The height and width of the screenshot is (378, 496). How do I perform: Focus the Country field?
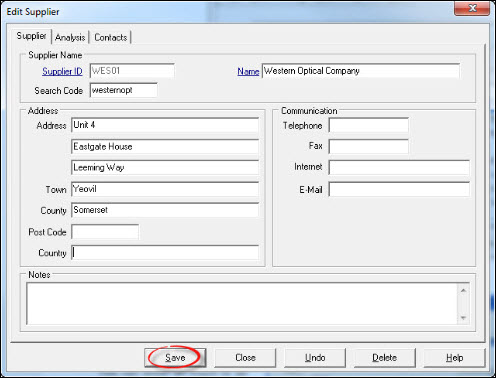tap(165, 253)
